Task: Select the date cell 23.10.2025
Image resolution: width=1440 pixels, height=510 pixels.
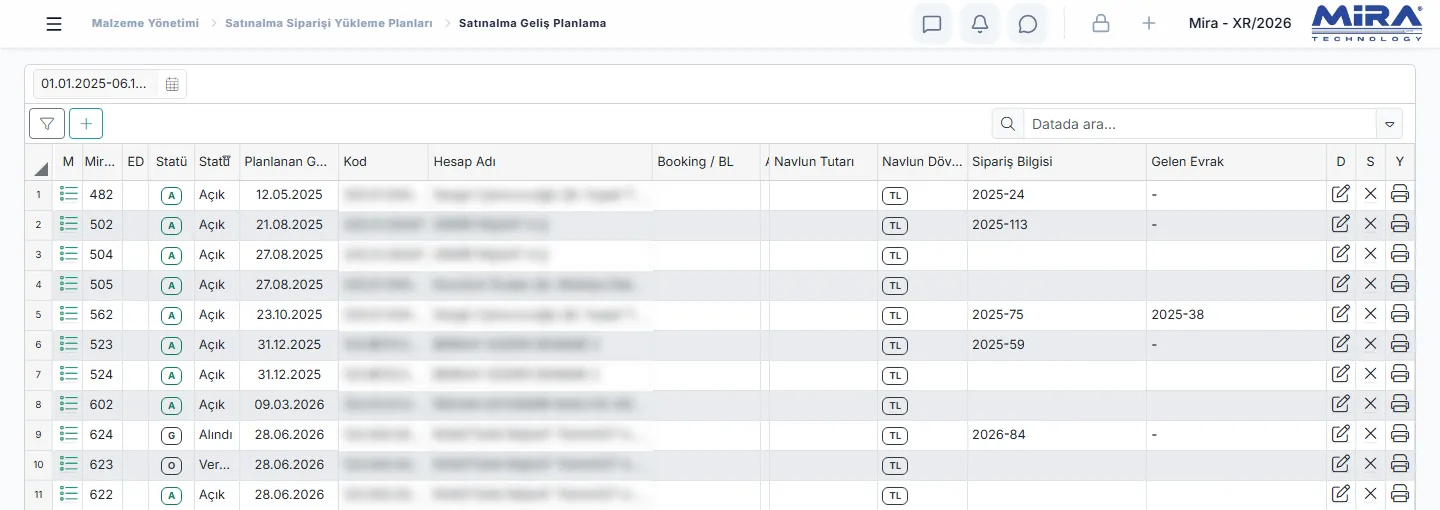Action: click(x=289, y=315)
